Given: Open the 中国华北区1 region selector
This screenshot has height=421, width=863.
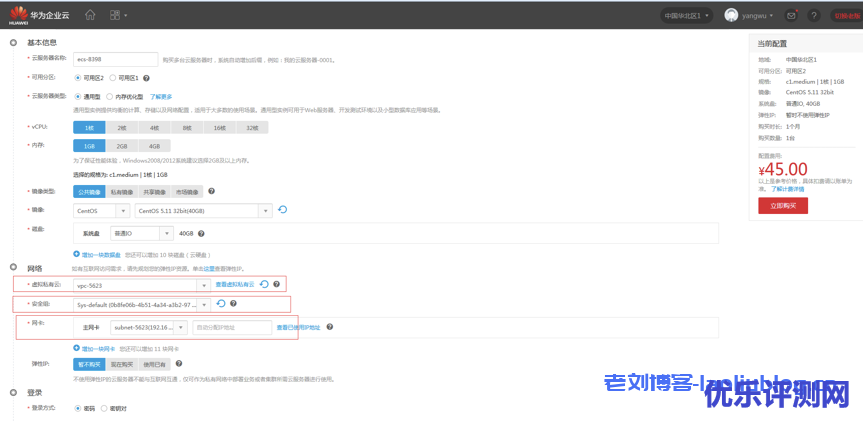Looking at the screenshot, I should tap(689, 15).
